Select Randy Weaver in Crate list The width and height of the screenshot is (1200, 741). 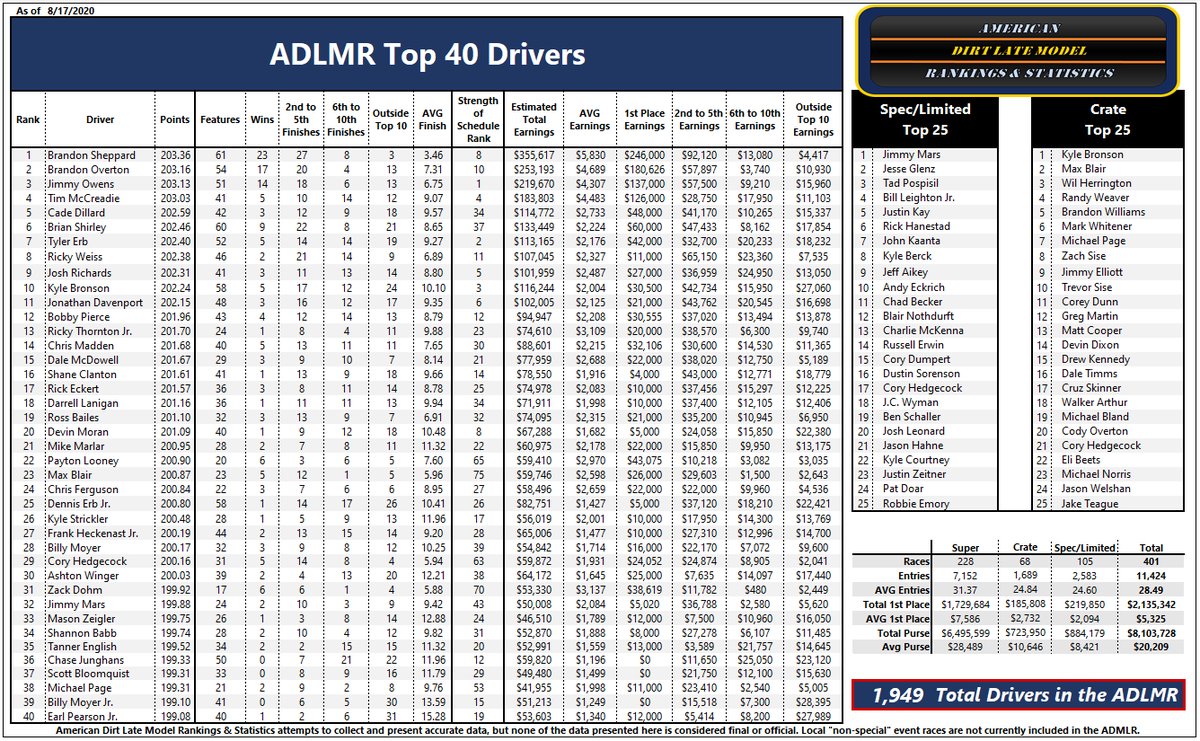(x=1095, y=198)
